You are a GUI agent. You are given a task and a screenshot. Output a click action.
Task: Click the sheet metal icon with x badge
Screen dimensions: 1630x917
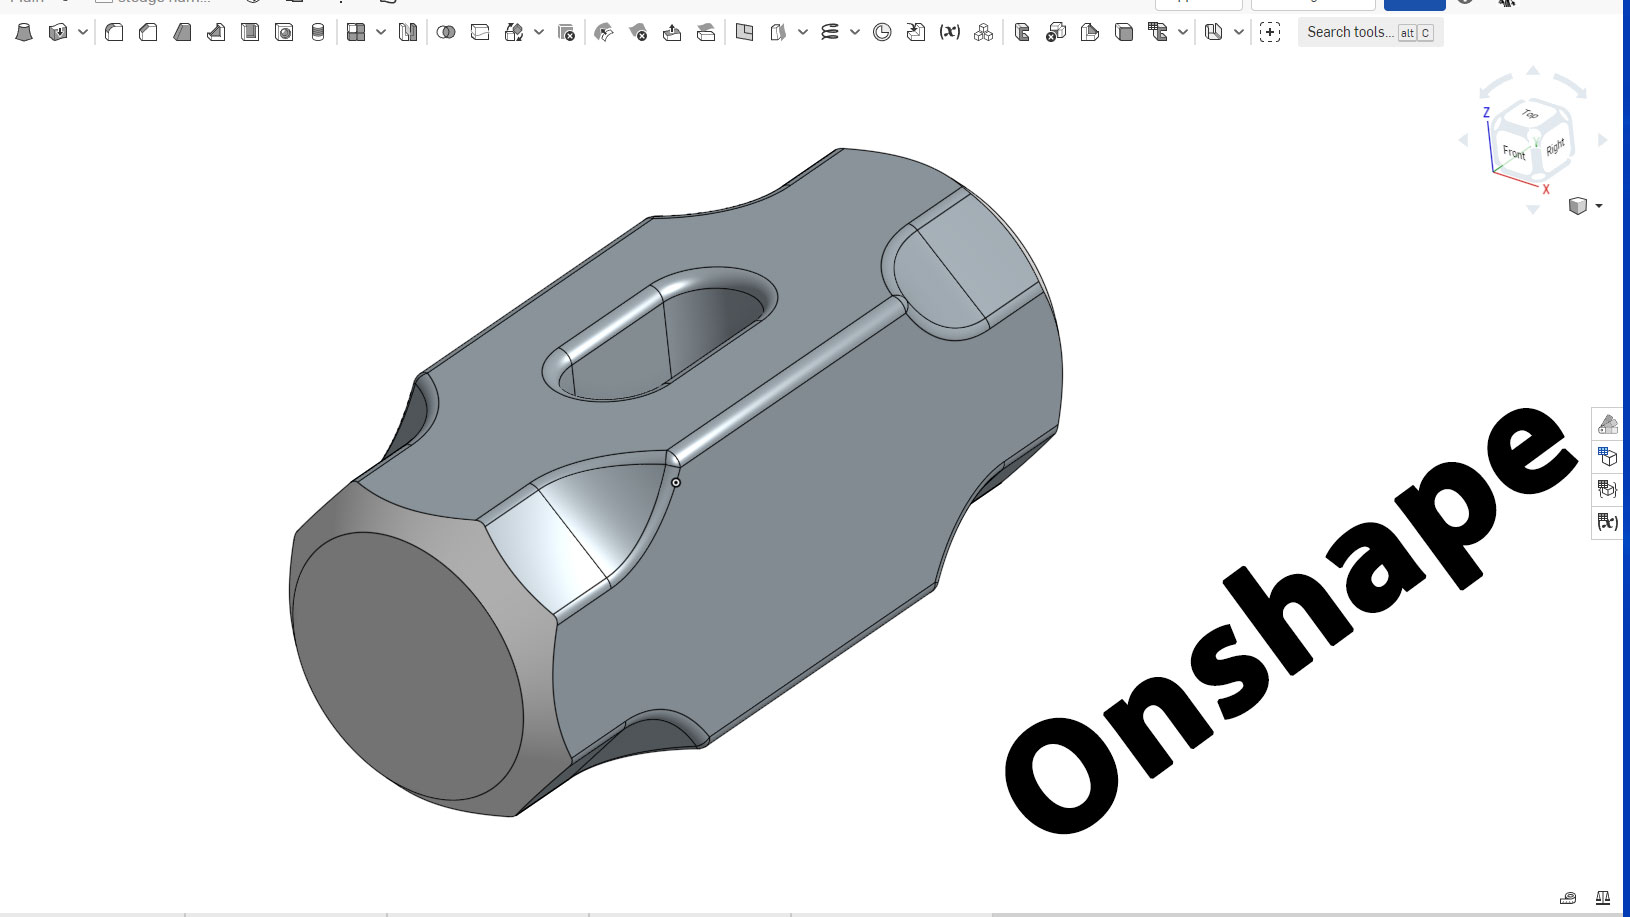tap(1056, 33)
